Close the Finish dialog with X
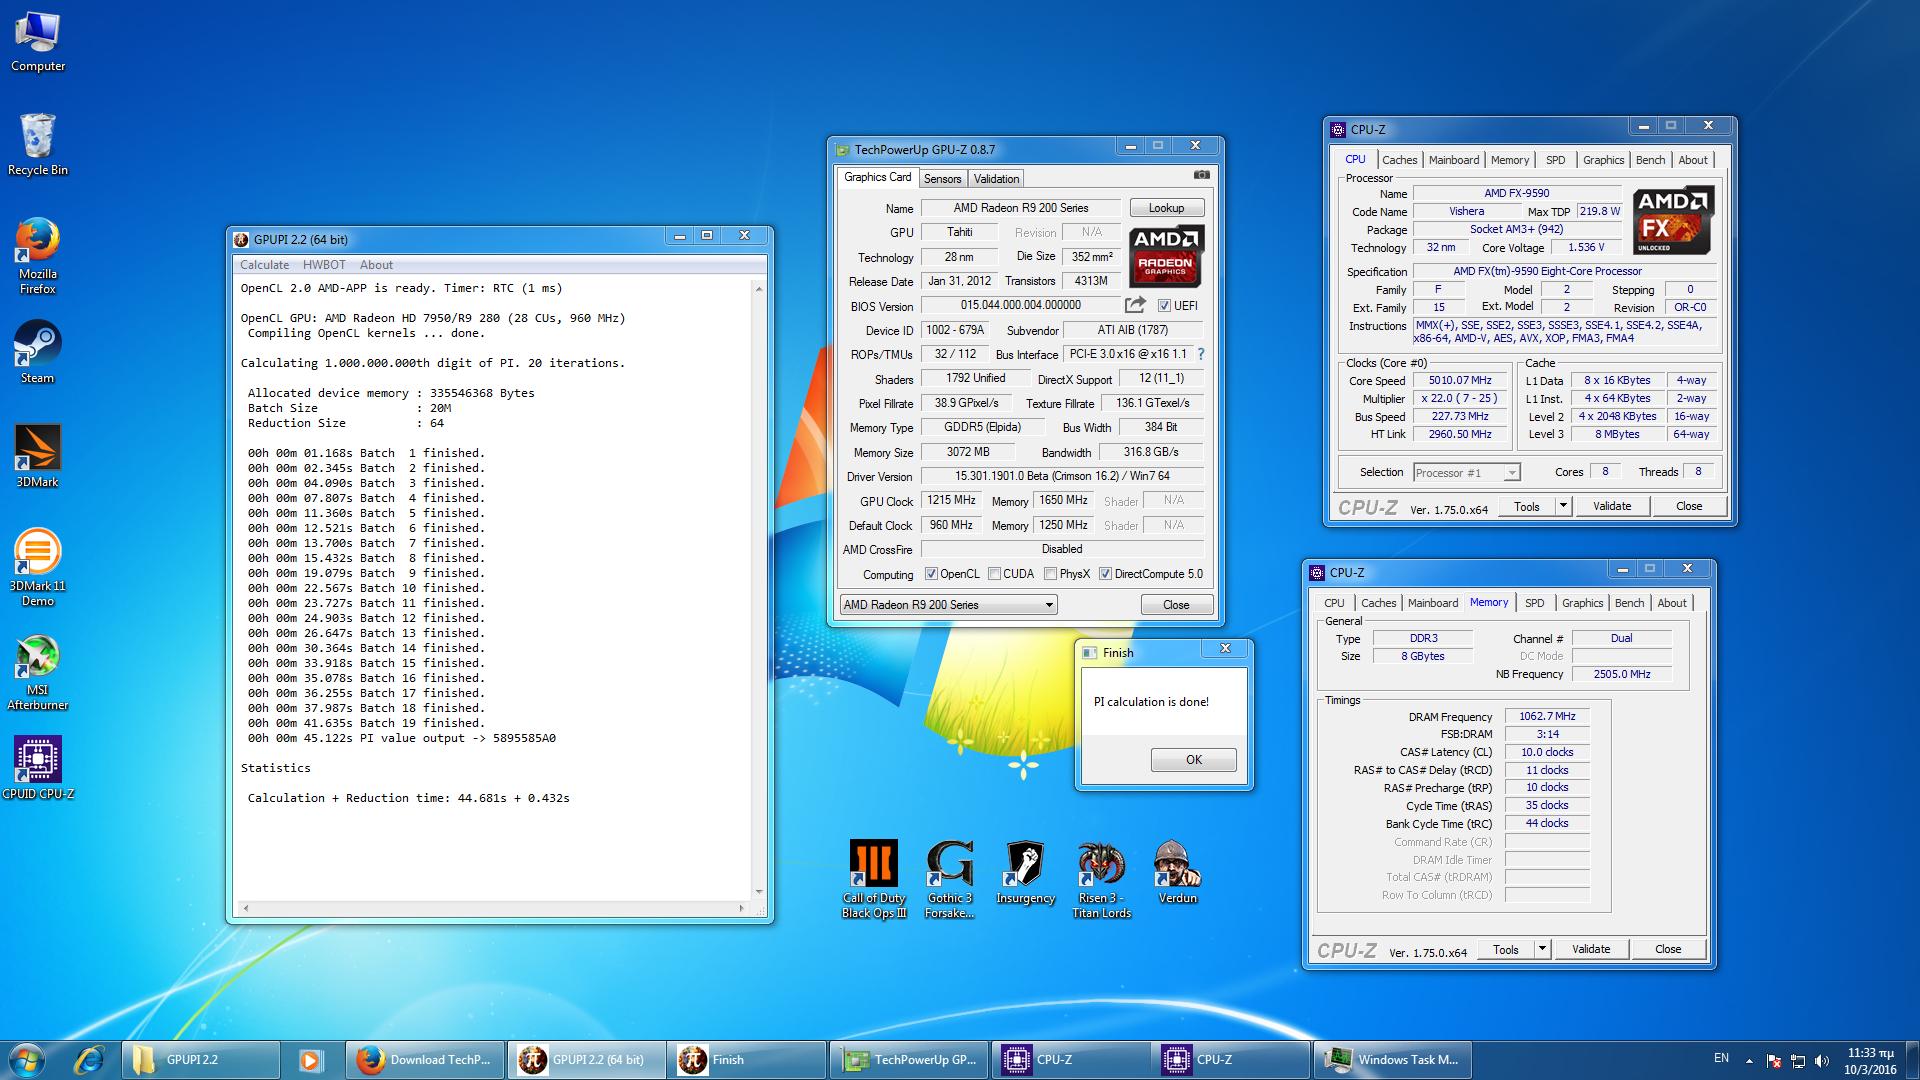 click(1225, 649)
